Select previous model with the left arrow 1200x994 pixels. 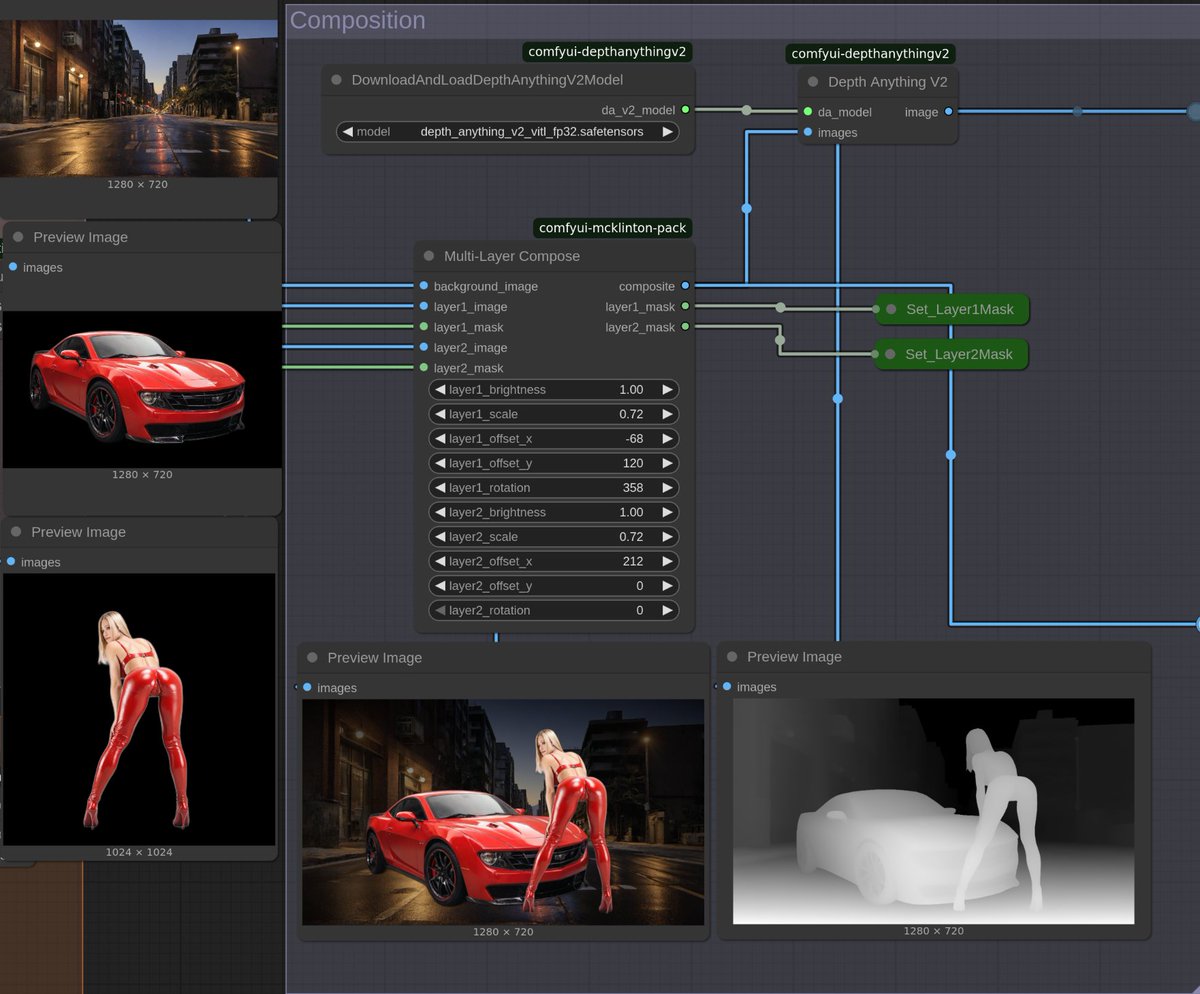[347, 131]
